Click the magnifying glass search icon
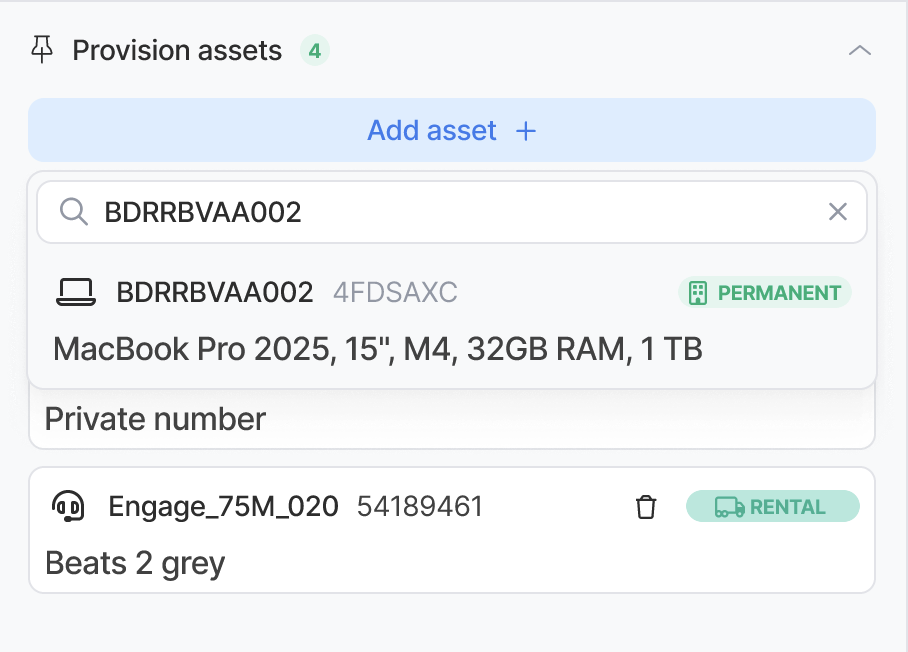This screenshot has width=908, height=652. 73,212
